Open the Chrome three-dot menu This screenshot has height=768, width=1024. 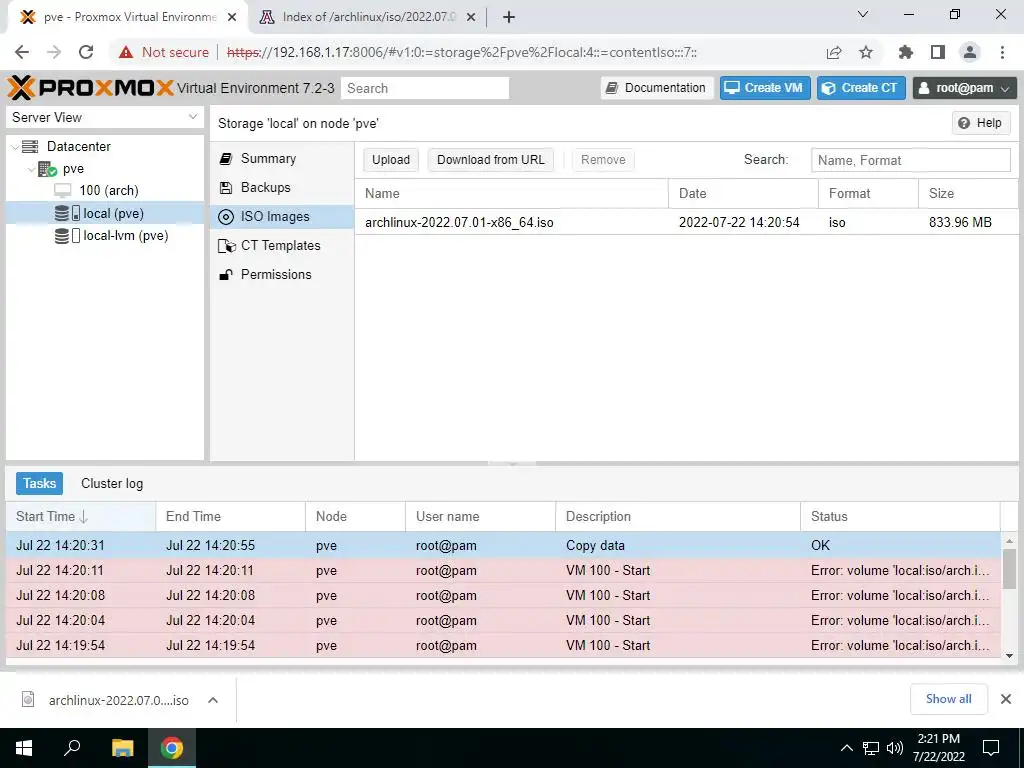click(x=1002, y=52)
